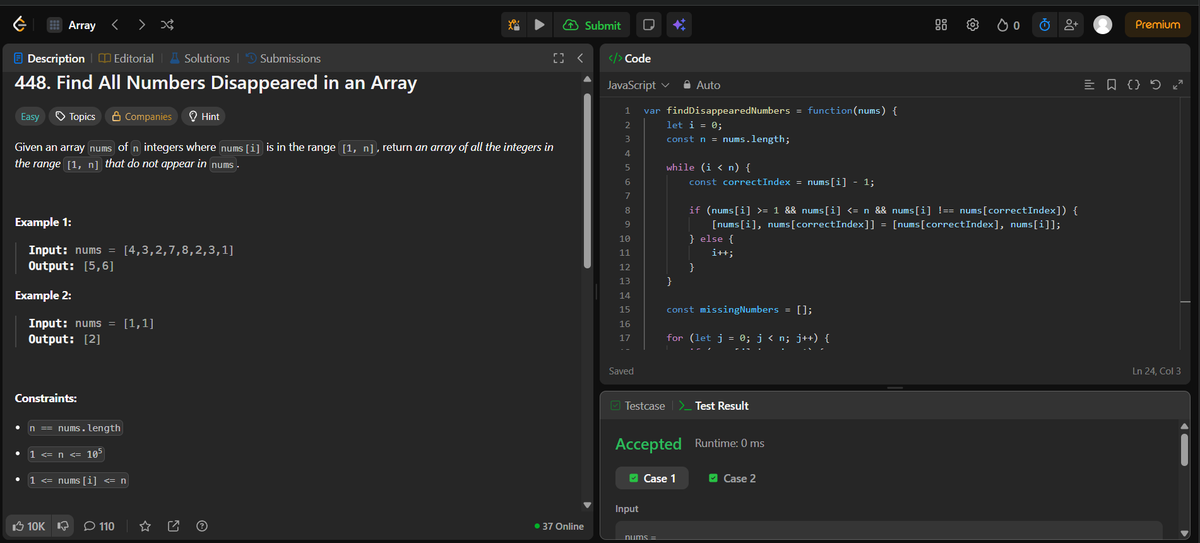Start the stopwatch timer
1200x543 pixels.
pos(1044,25)
